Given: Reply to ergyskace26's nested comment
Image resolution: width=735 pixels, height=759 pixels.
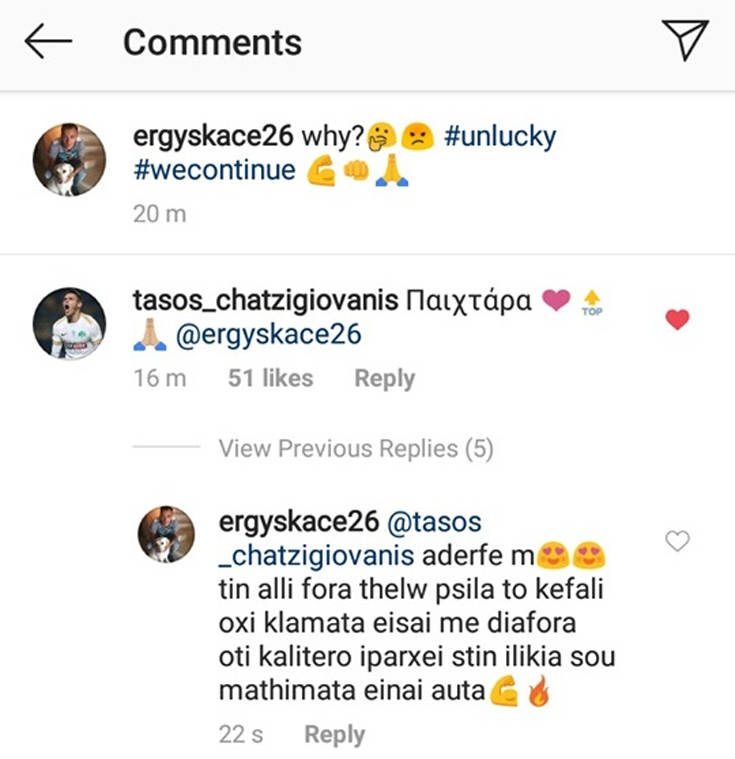Looking at the screenshot, I should coord(334,734).
